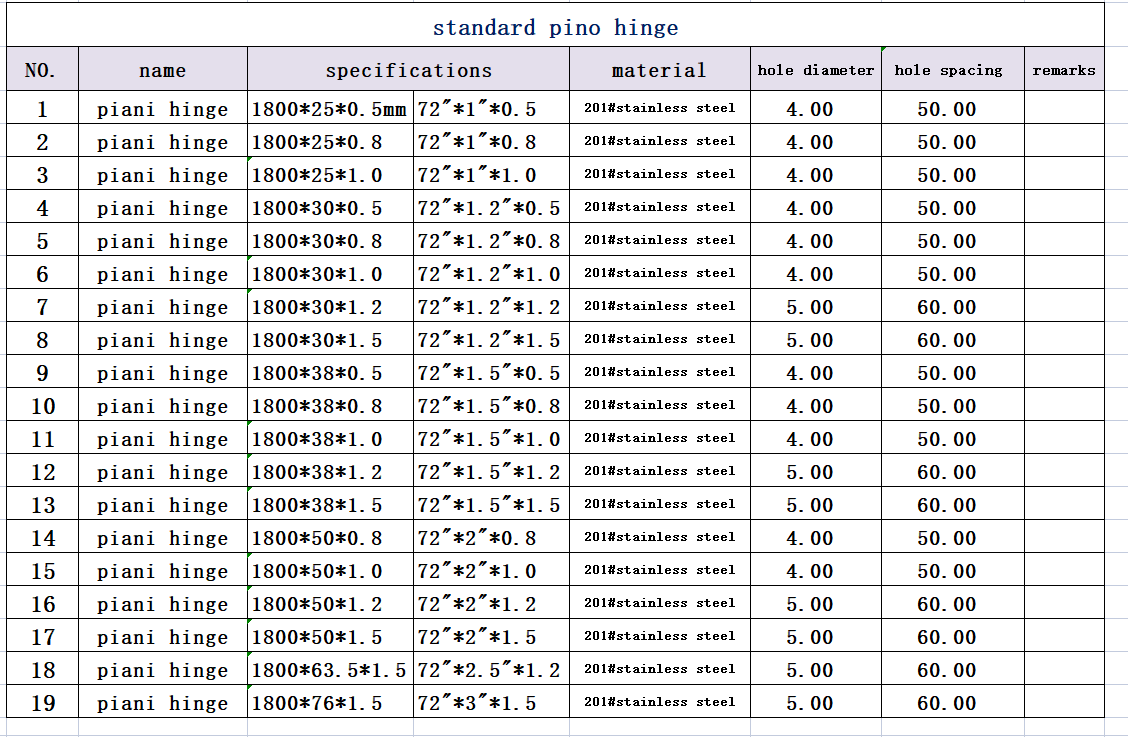The image size is (1128, 737).
Task: Select the hole spacing value in row 16
Action: click(x=946, y=604)
